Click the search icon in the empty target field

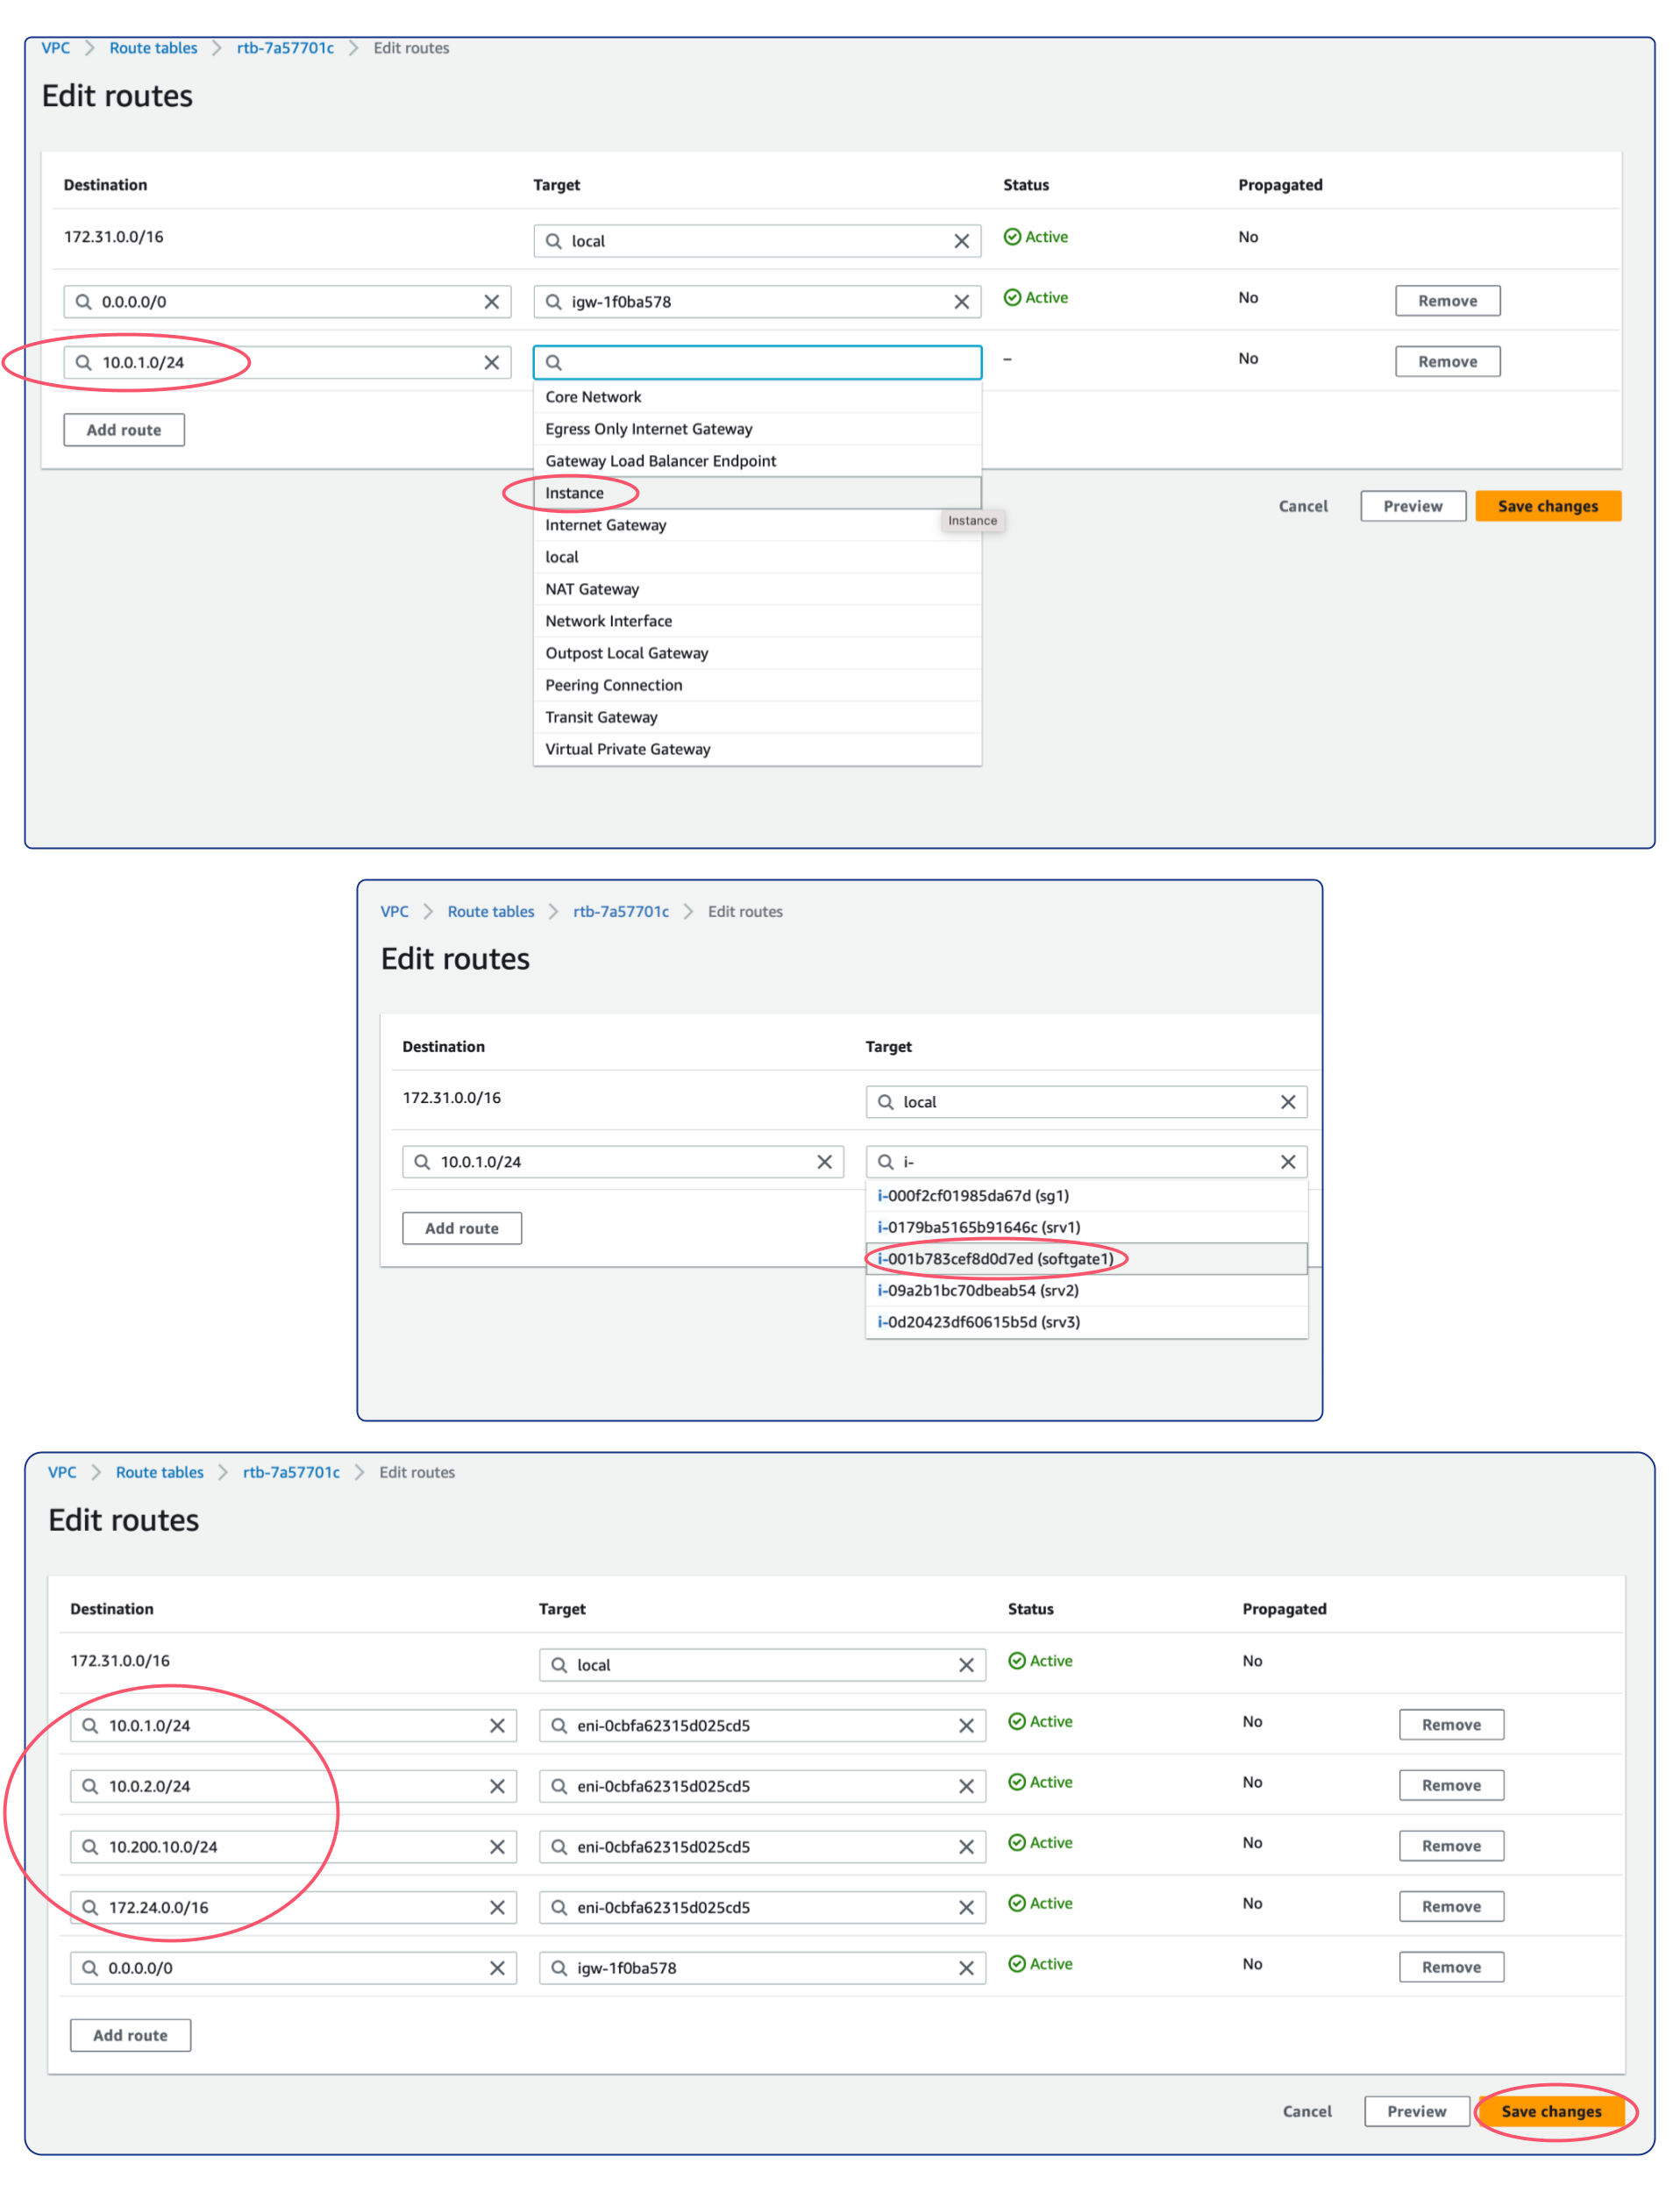[553, 362]
